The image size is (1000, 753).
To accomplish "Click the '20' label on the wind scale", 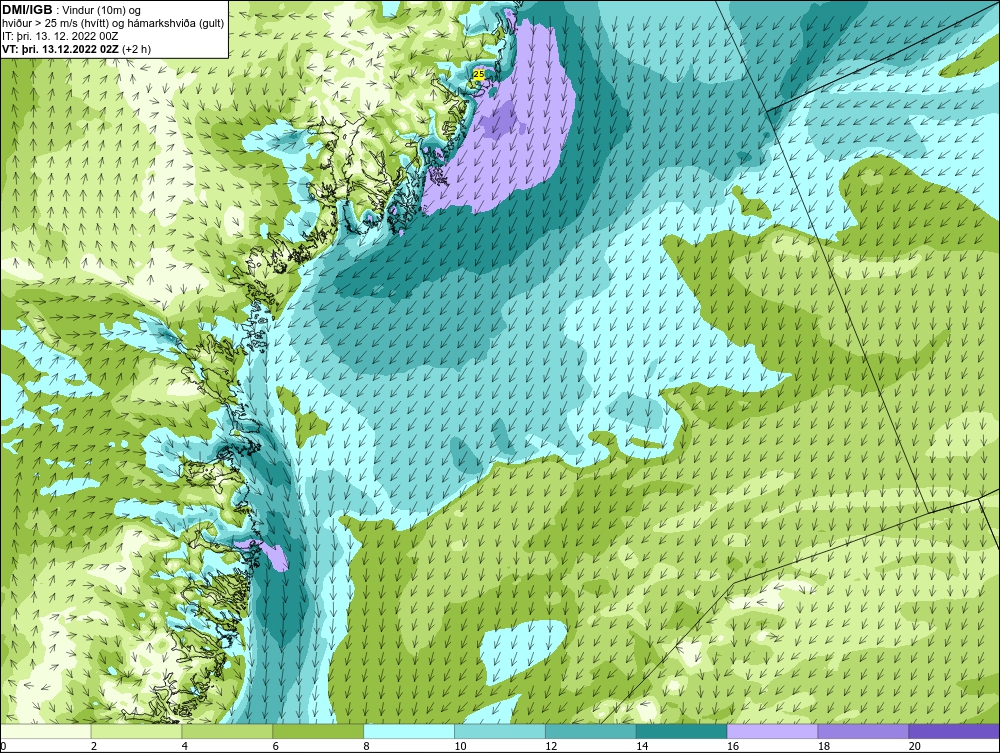I will click(x=915, y=746).
